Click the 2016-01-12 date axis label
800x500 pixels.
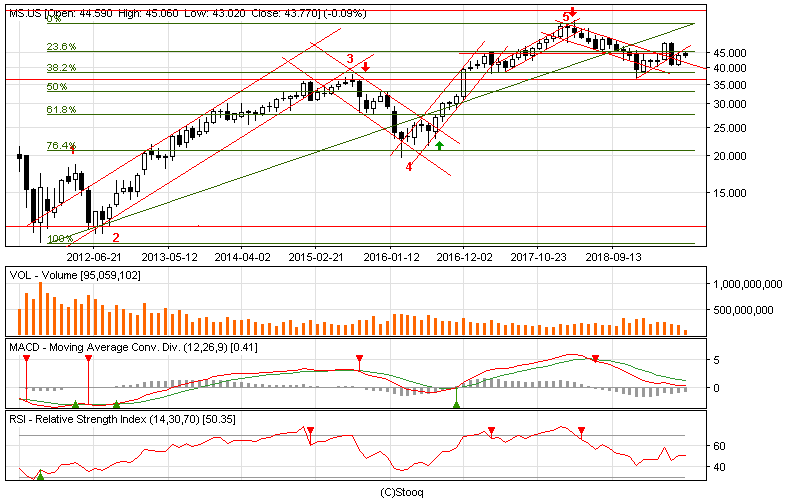391,257
